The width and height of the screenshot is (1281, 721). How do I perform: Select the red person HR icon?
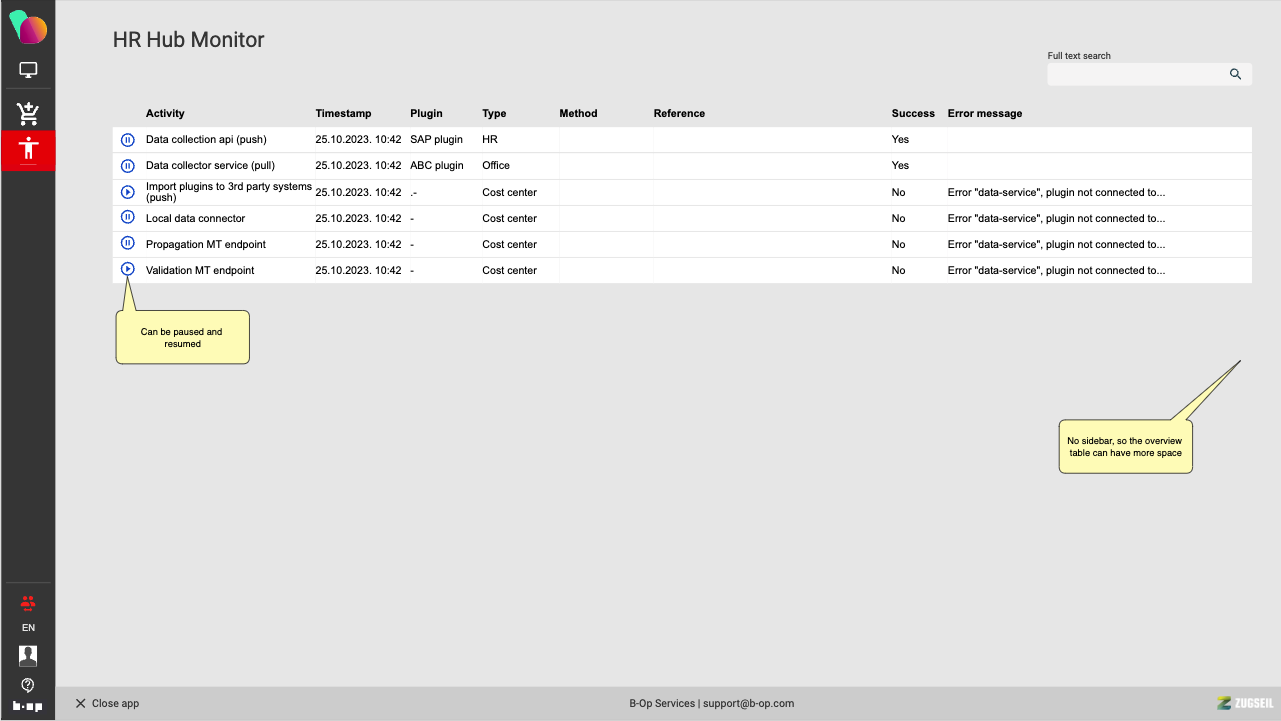coord(28,150)
